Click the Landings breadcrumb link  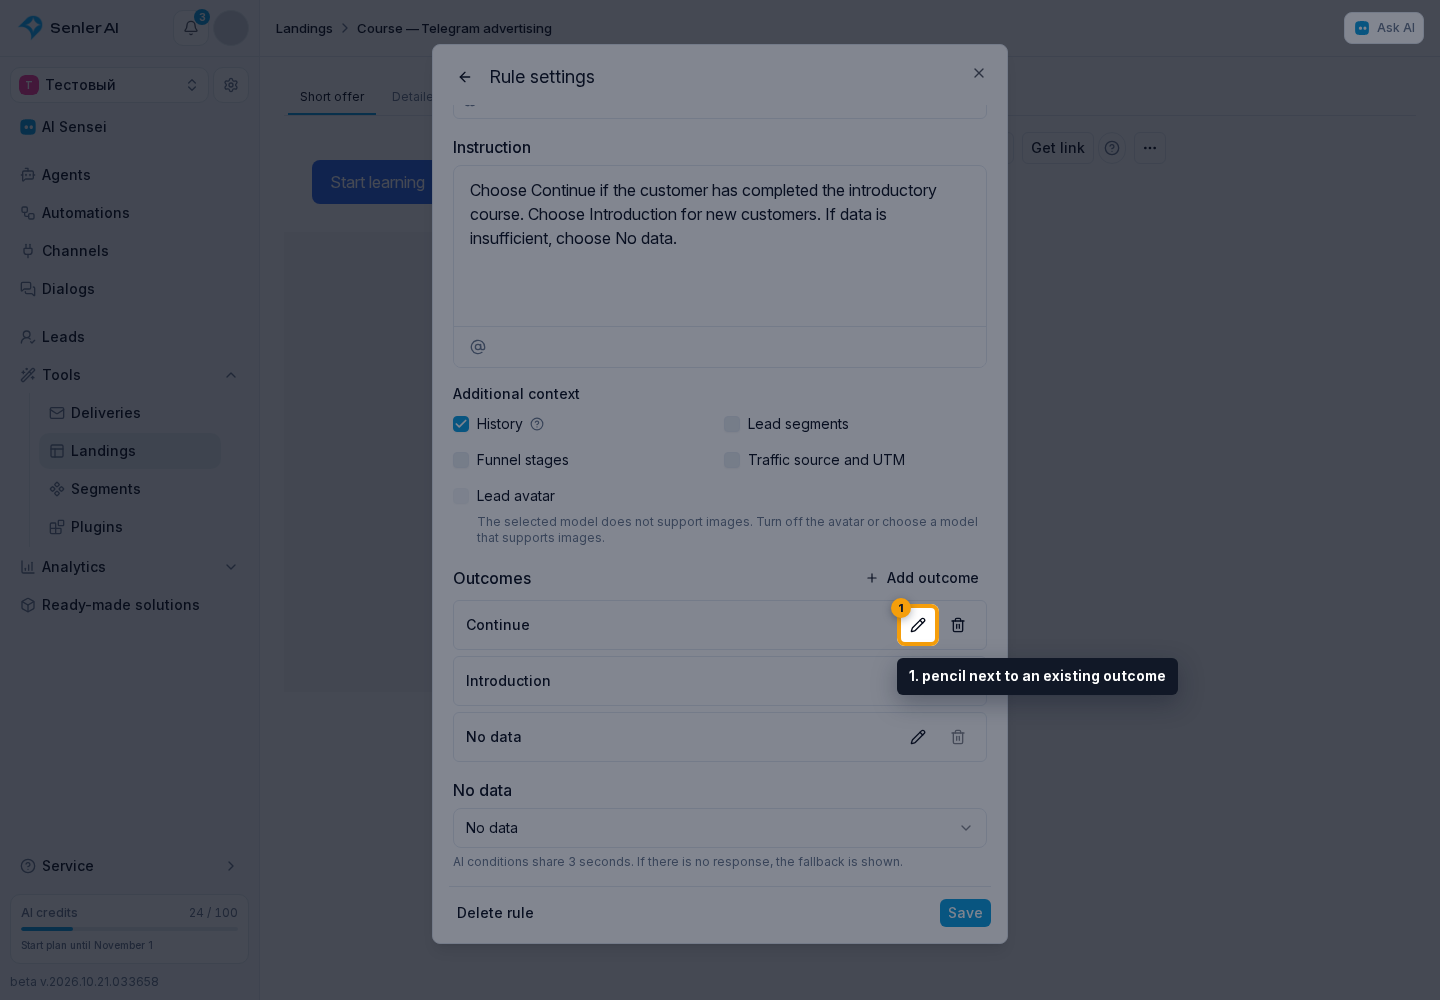click(304, 28)
